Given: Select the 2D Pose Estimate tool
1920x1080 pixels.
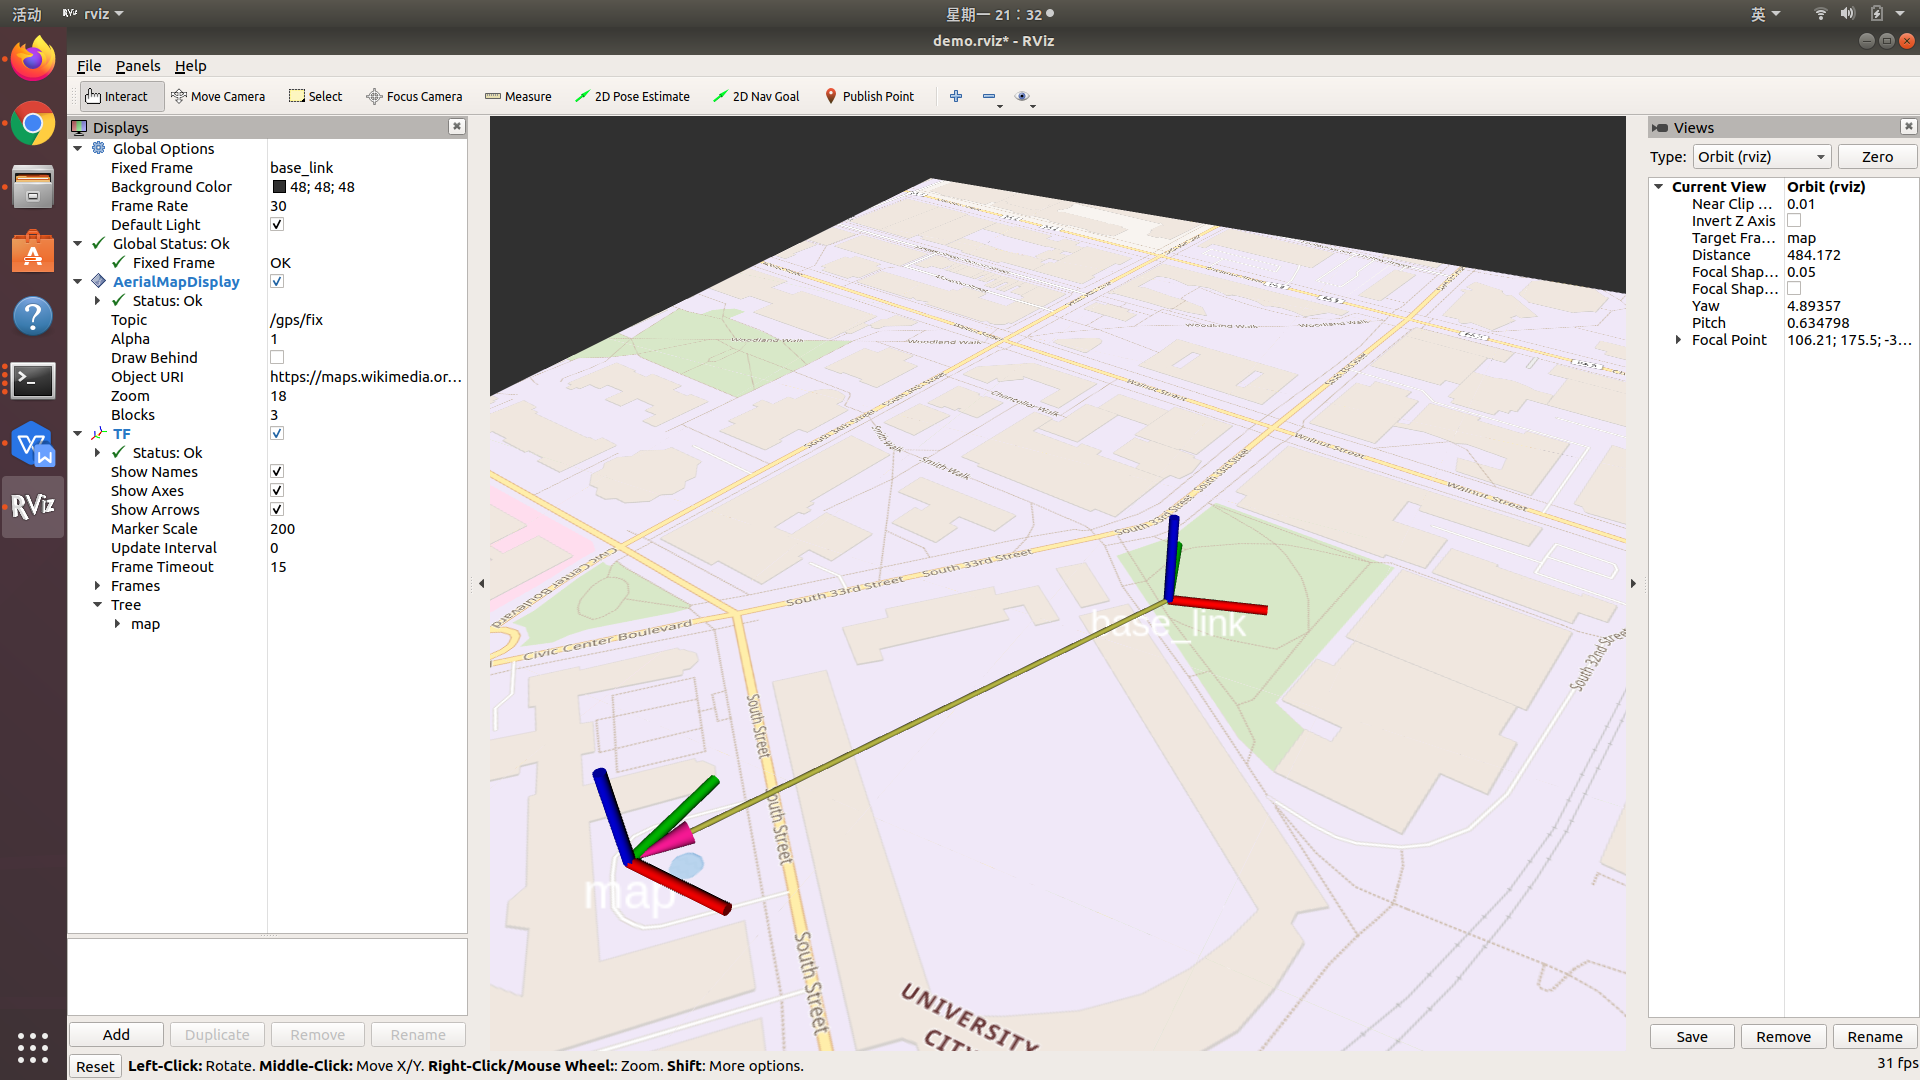Looking at the screenshot, I should (x=632, y=96).
